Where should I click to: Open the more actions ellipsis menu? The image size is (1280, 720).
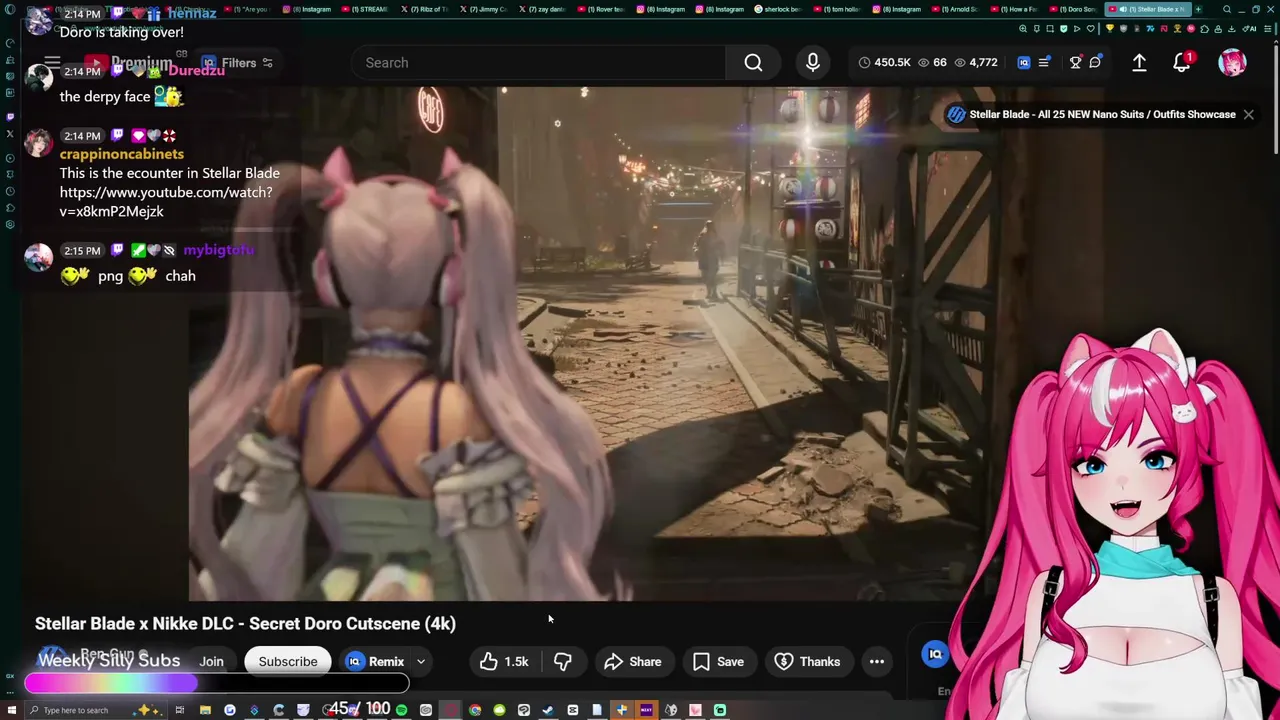tap(877, 661)
